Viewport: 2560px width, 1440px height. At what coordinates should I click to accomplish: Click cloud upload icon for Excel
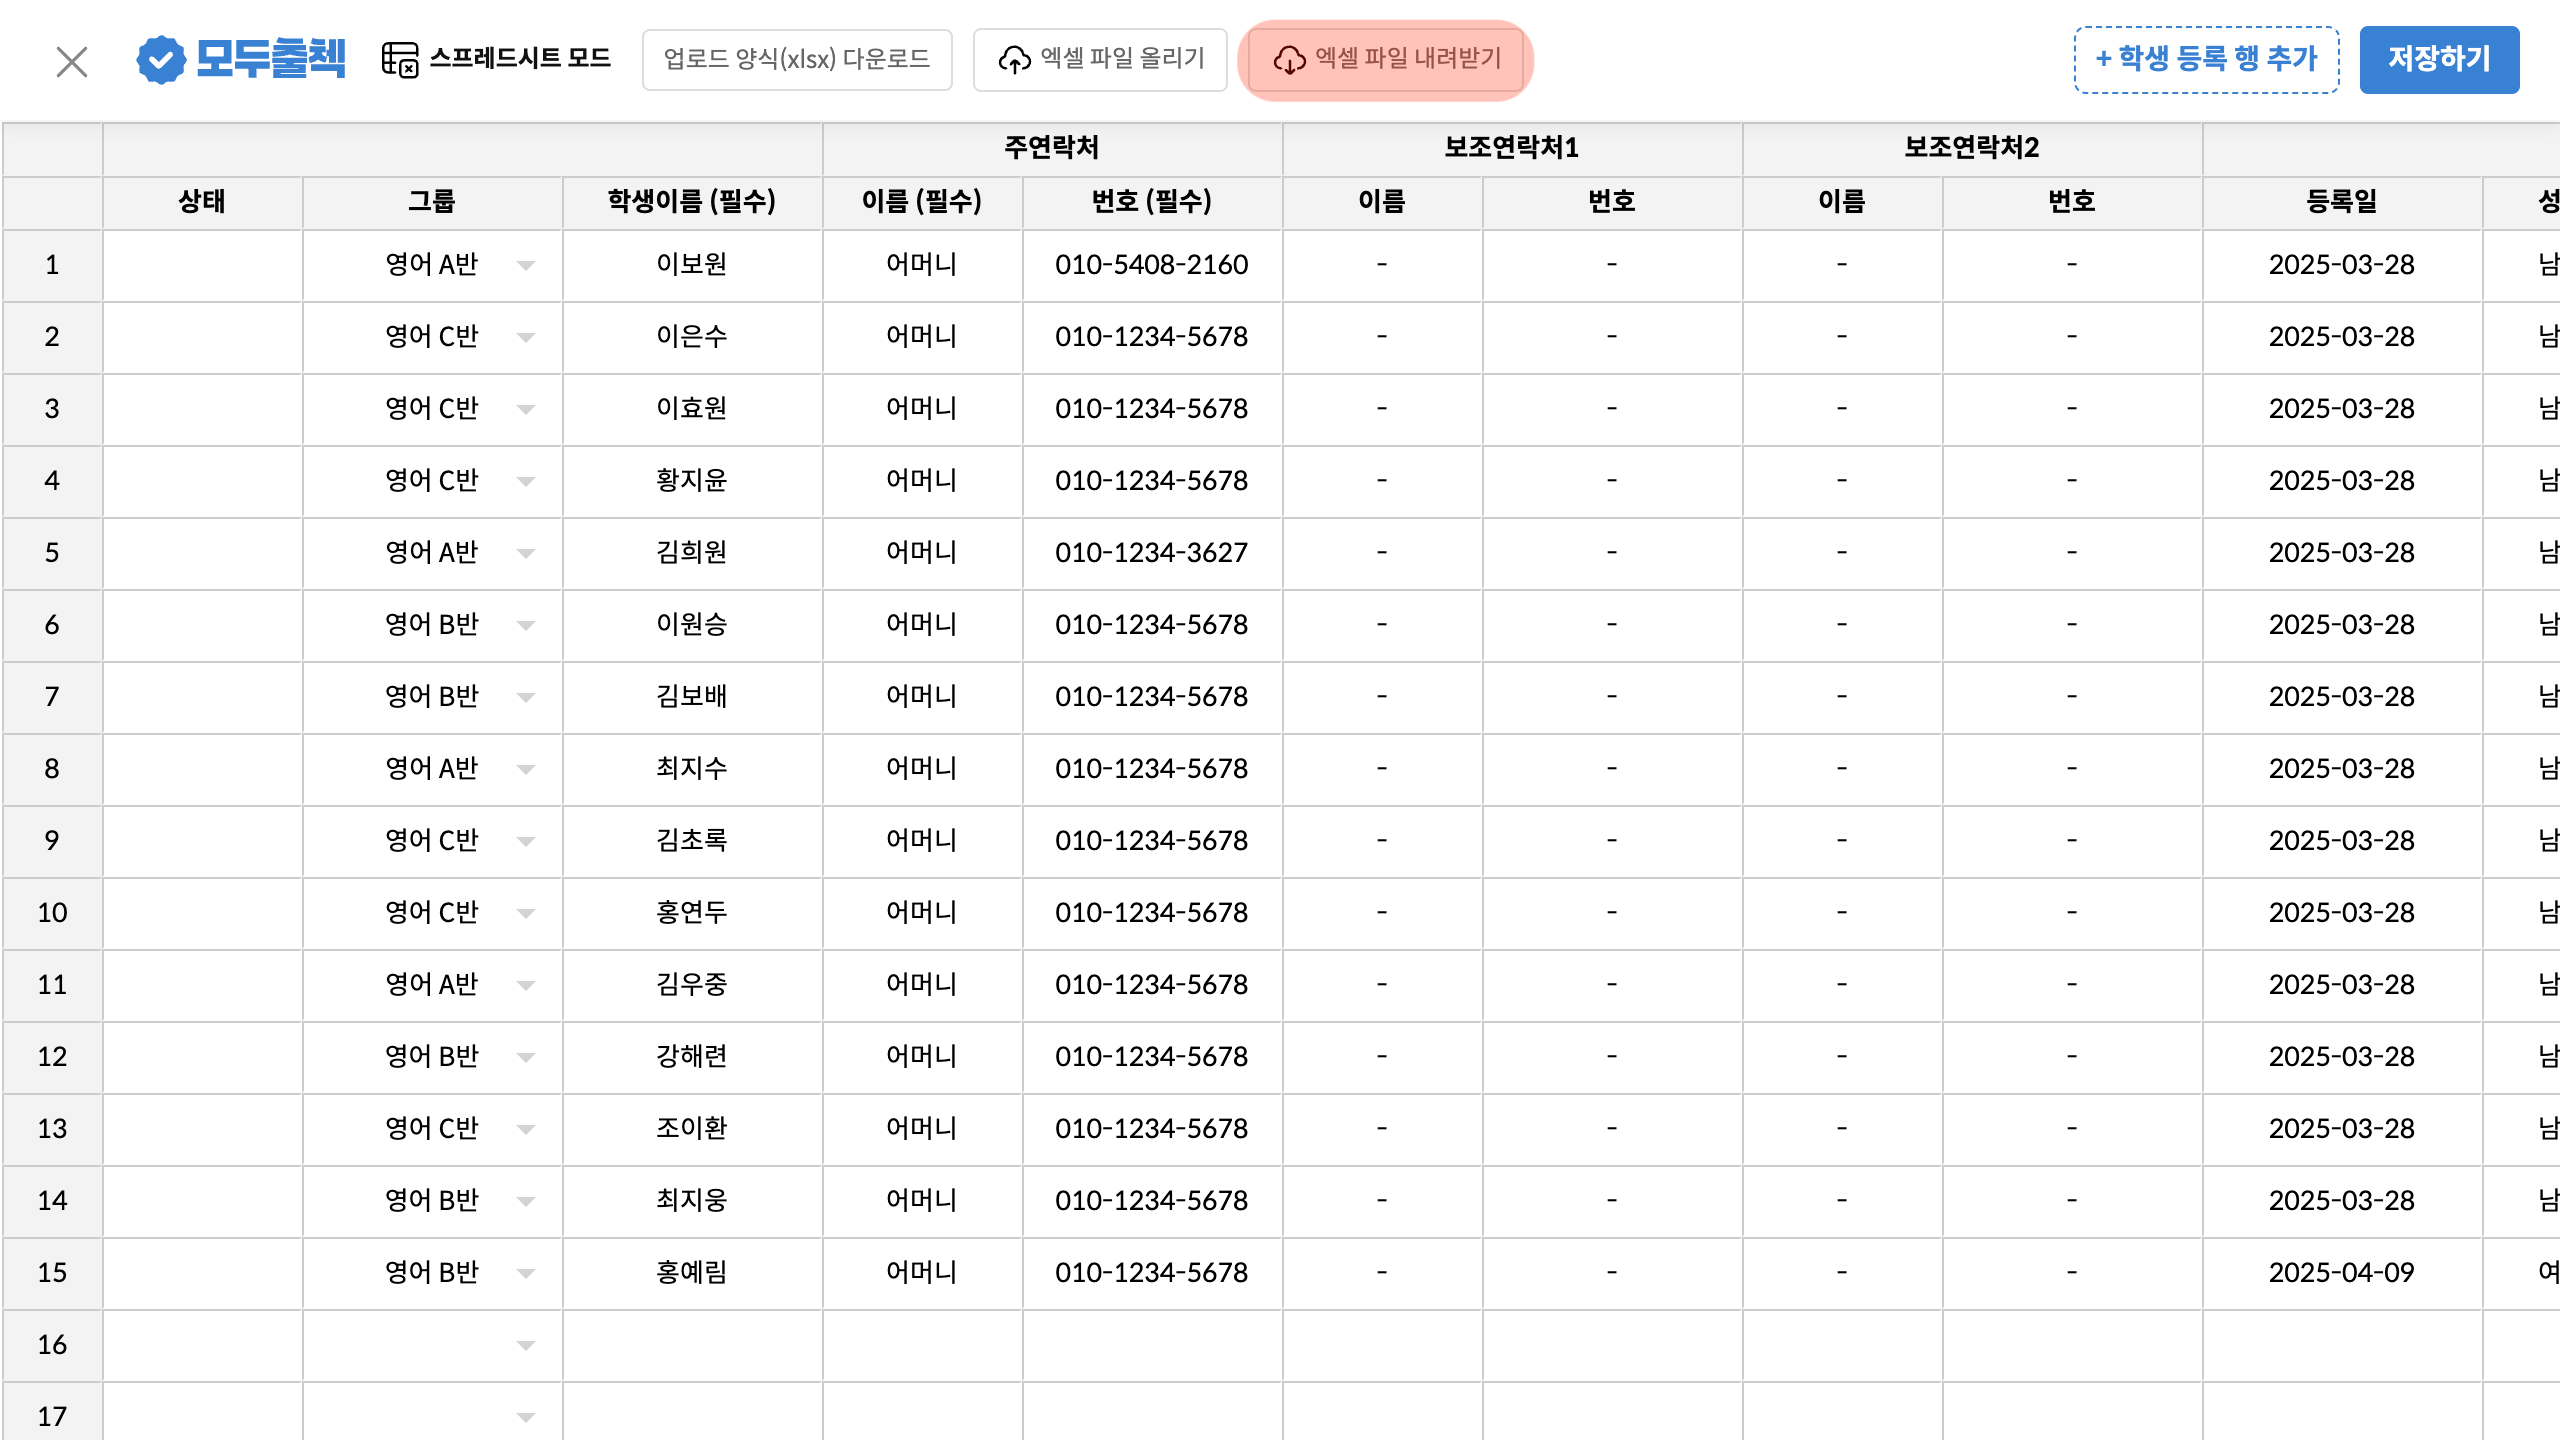(x=1015, y=60)
